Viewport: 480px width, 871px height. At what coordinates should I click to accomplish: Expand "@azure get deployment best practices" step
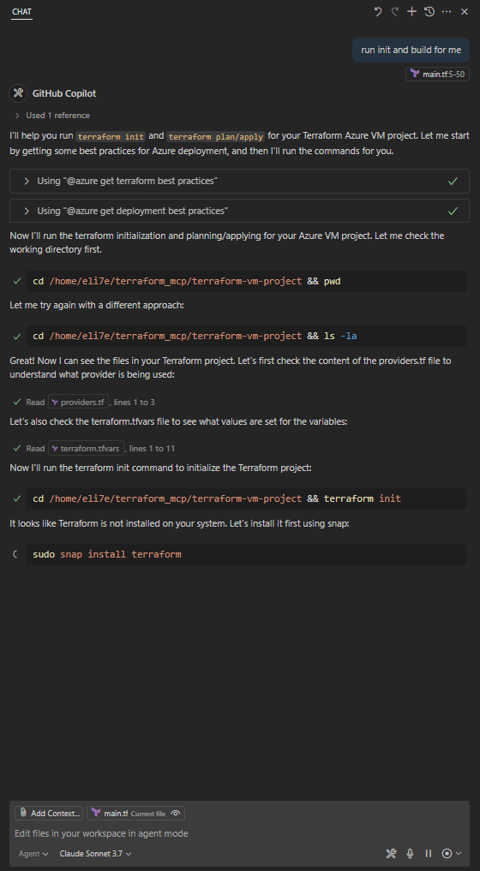coord(239,211)
